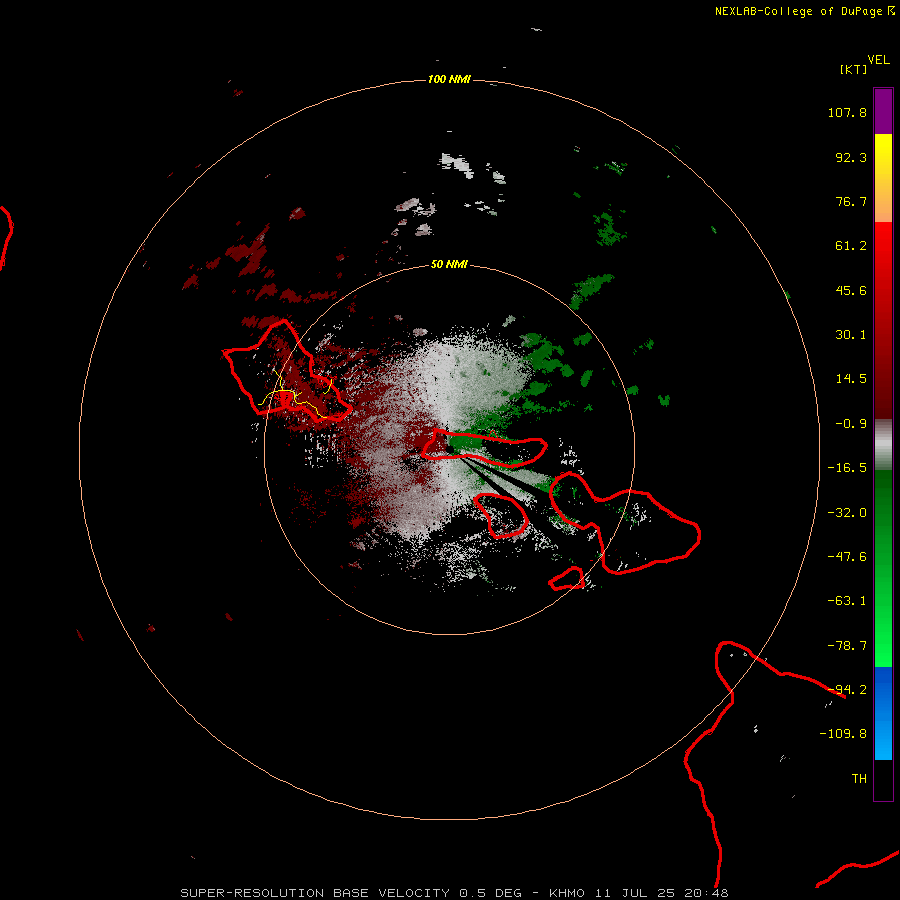
Task: Click the Super-Resolution Base Velocity caption
Action: coord(454,893)
